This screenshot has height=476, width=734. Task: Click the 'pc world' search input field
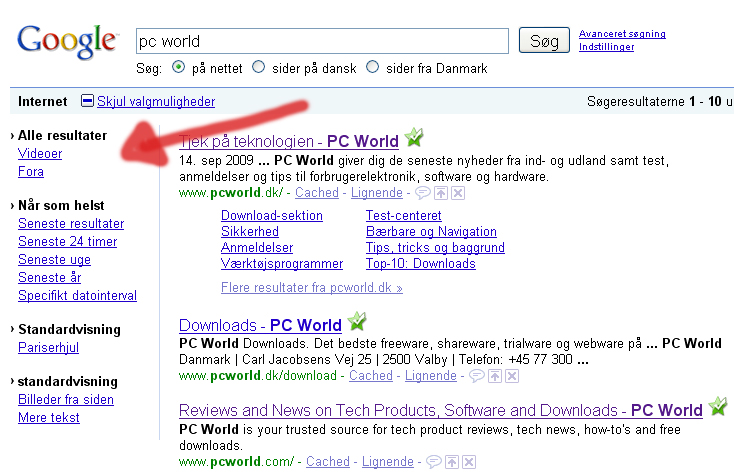[x=322, y=42]
